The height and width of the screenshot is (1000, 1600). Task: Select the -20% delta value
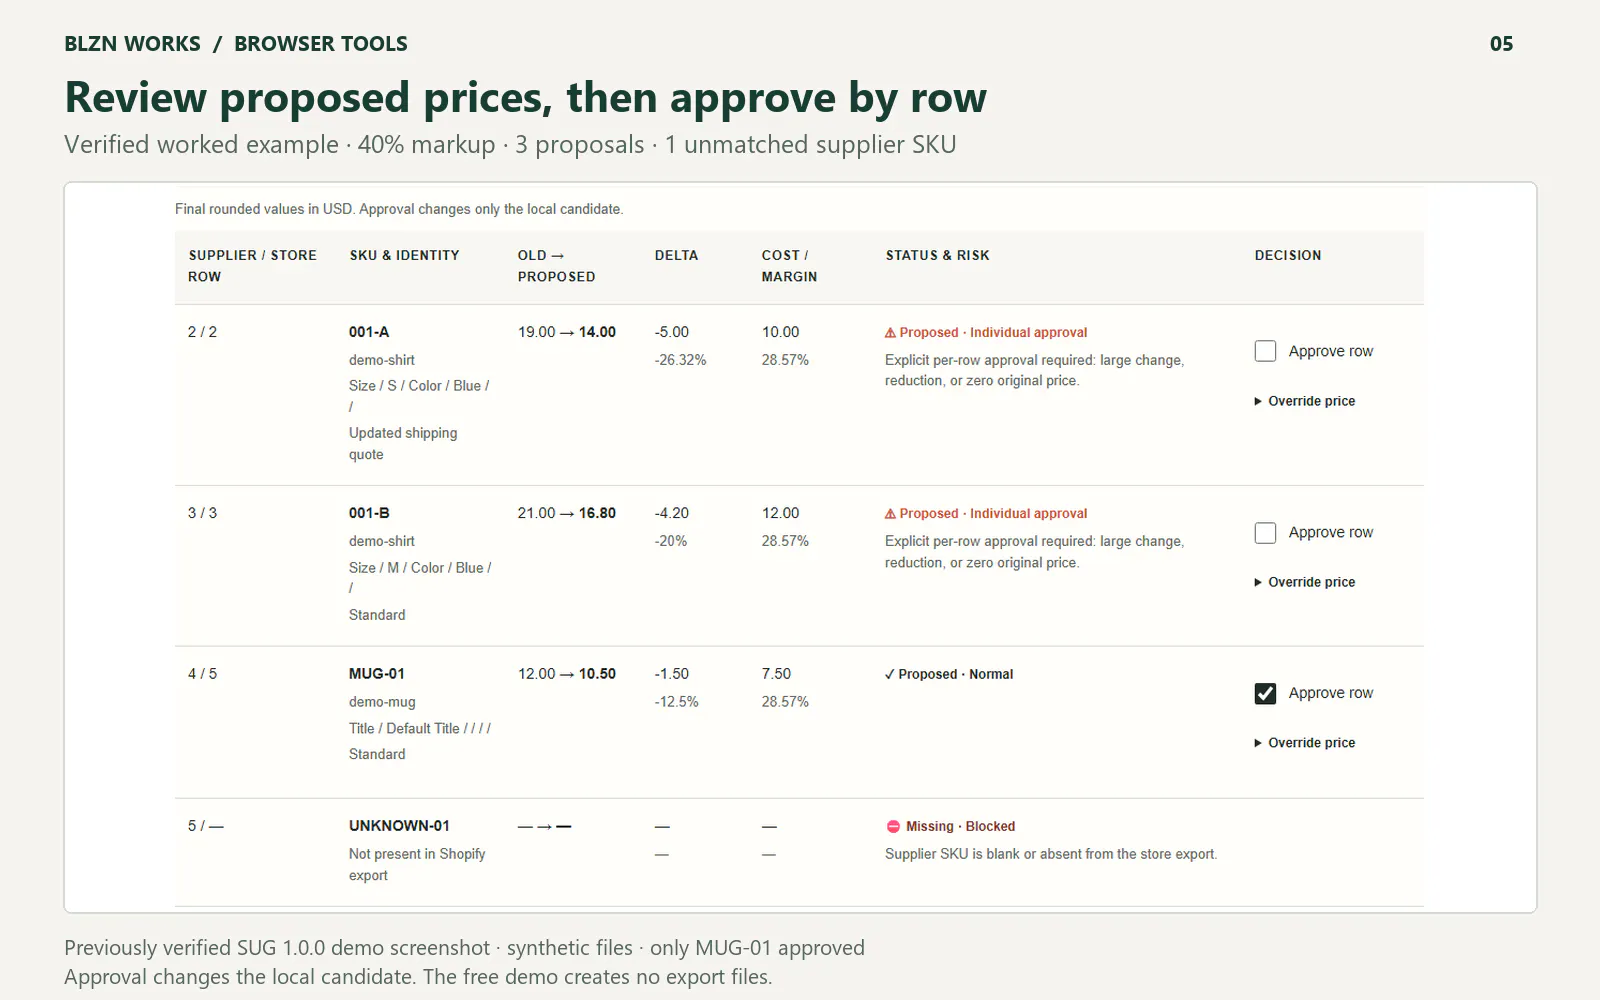click(x=671, y=541)
